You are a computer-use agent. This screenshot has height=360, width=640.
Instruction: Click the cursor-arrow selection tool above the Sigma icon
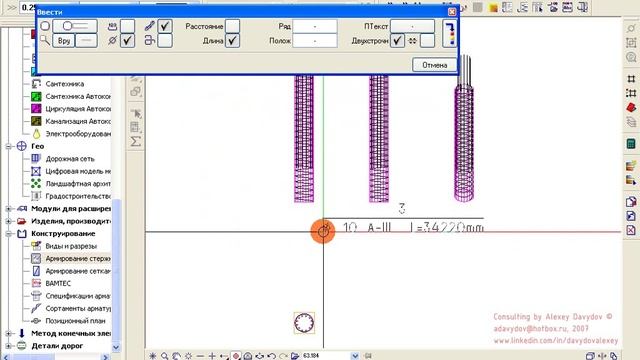point(136,113)
